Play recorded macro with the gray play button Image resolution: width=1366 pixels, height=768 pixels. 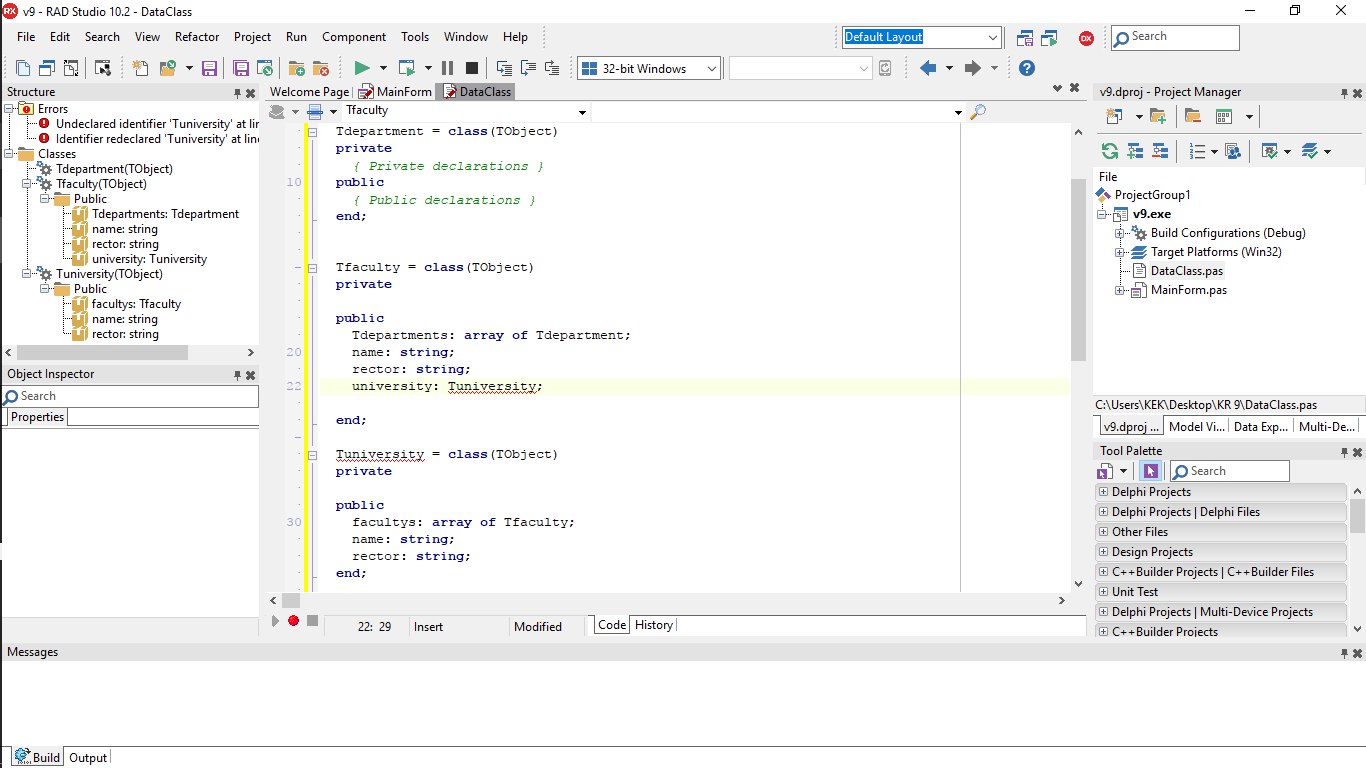[275, 621]
